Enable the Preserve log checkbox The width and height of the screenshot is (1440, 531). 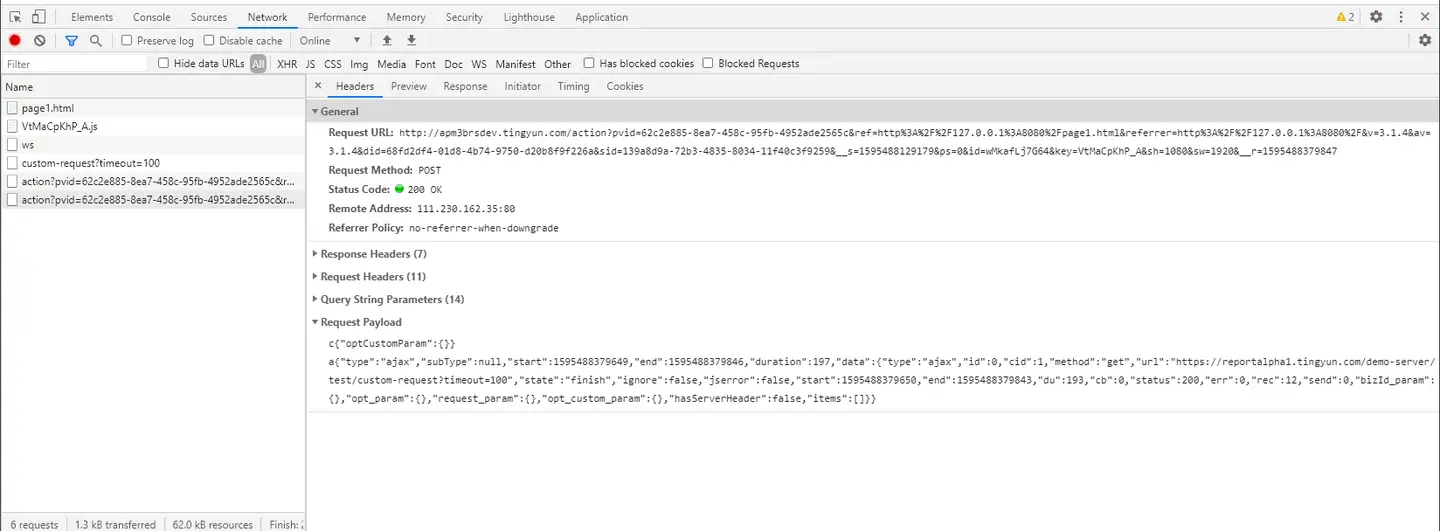pos(127,41)
